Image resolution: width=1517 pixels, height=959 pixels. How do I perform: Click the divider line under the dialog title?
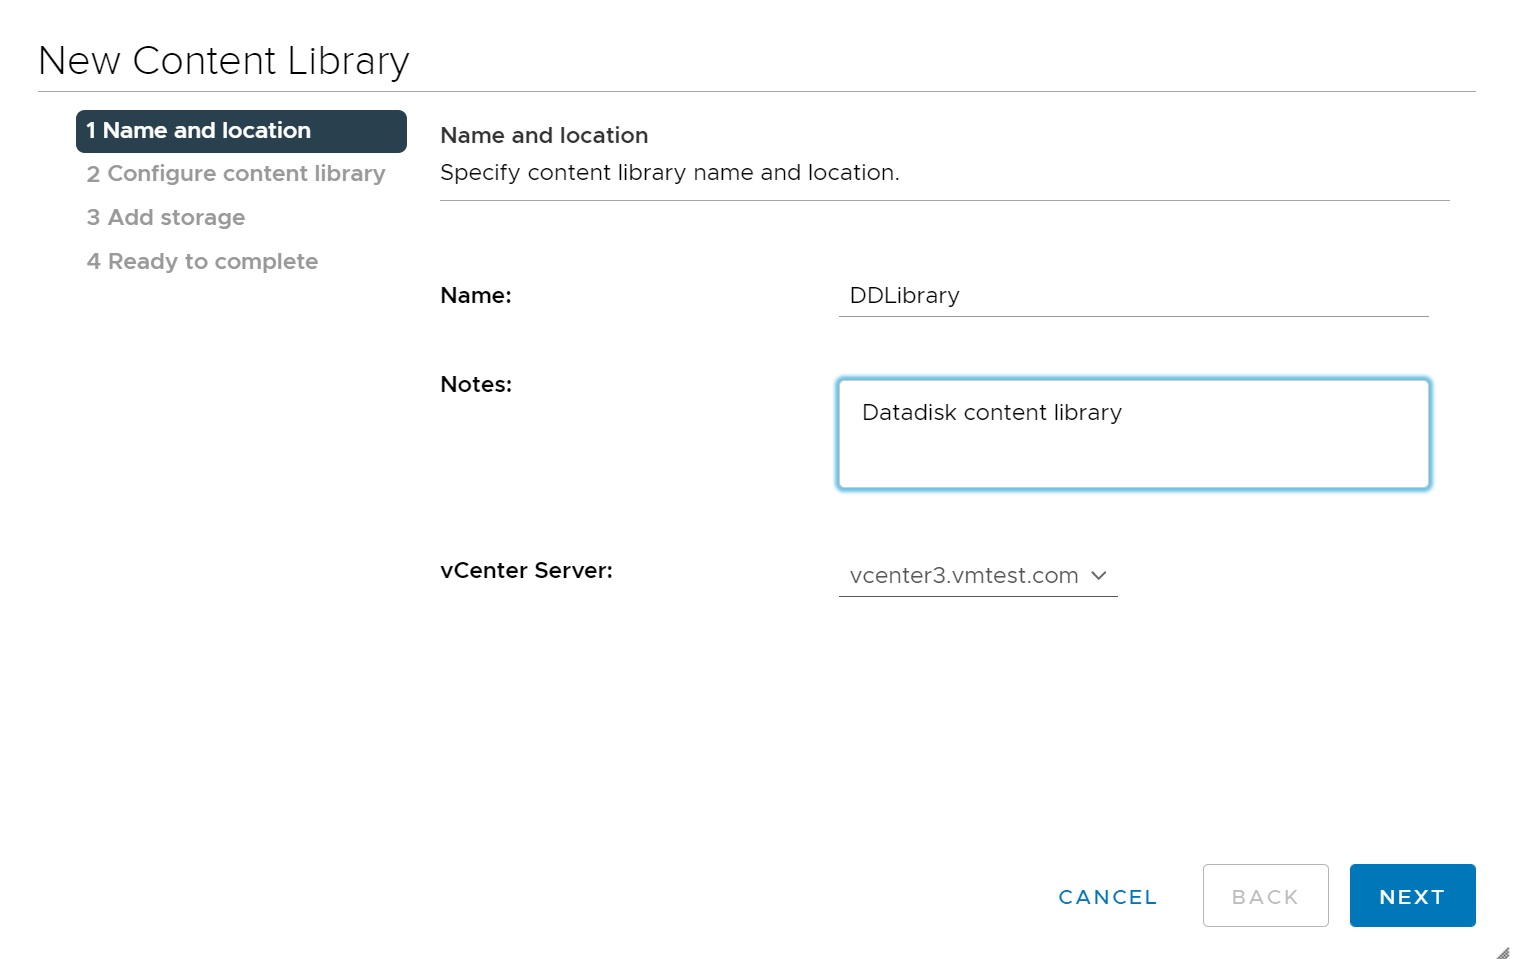tap(756, 92)
